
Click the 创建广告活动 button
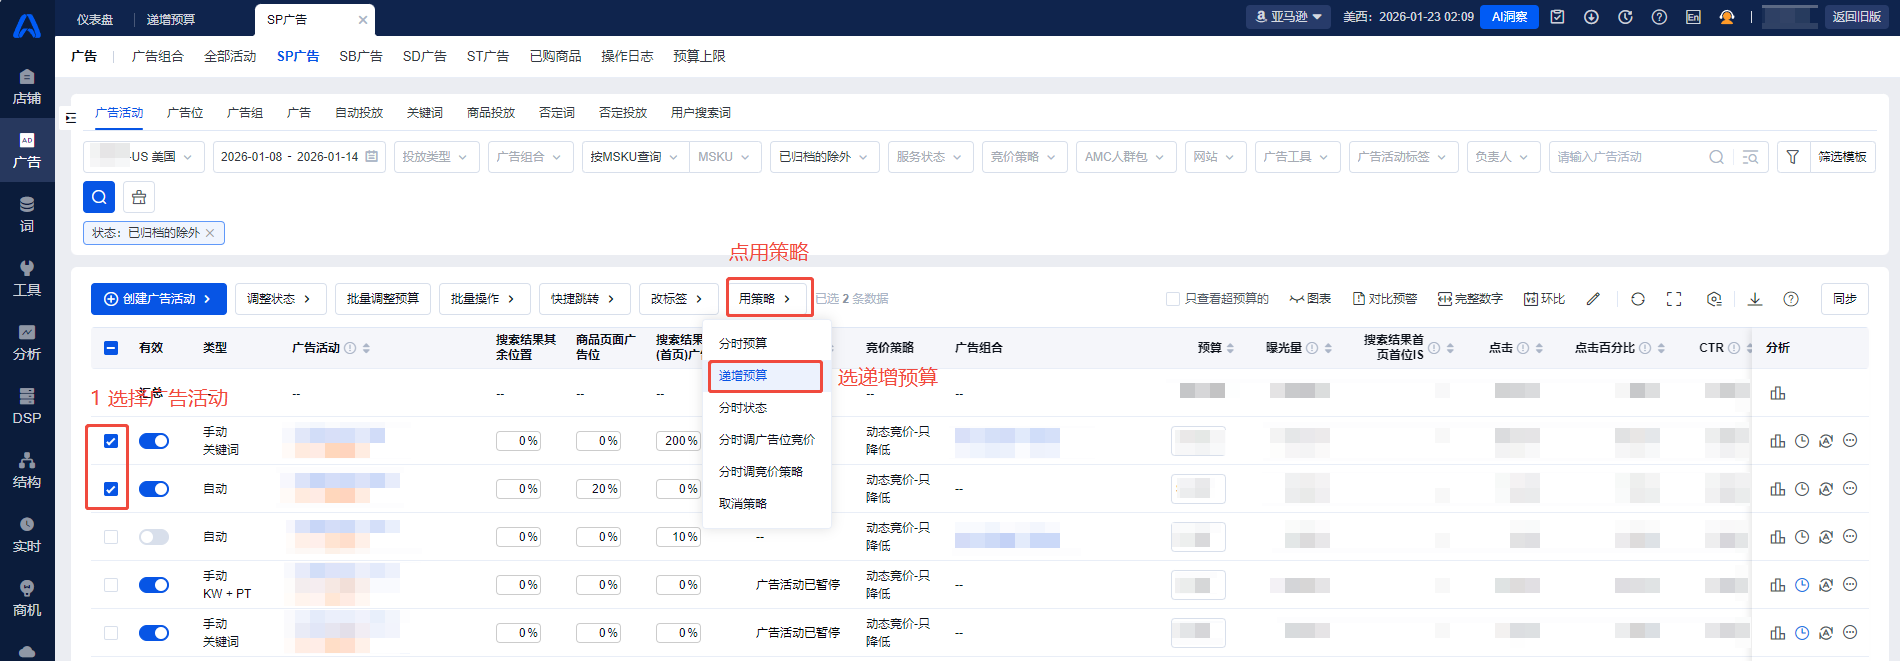tap(158, 299)
